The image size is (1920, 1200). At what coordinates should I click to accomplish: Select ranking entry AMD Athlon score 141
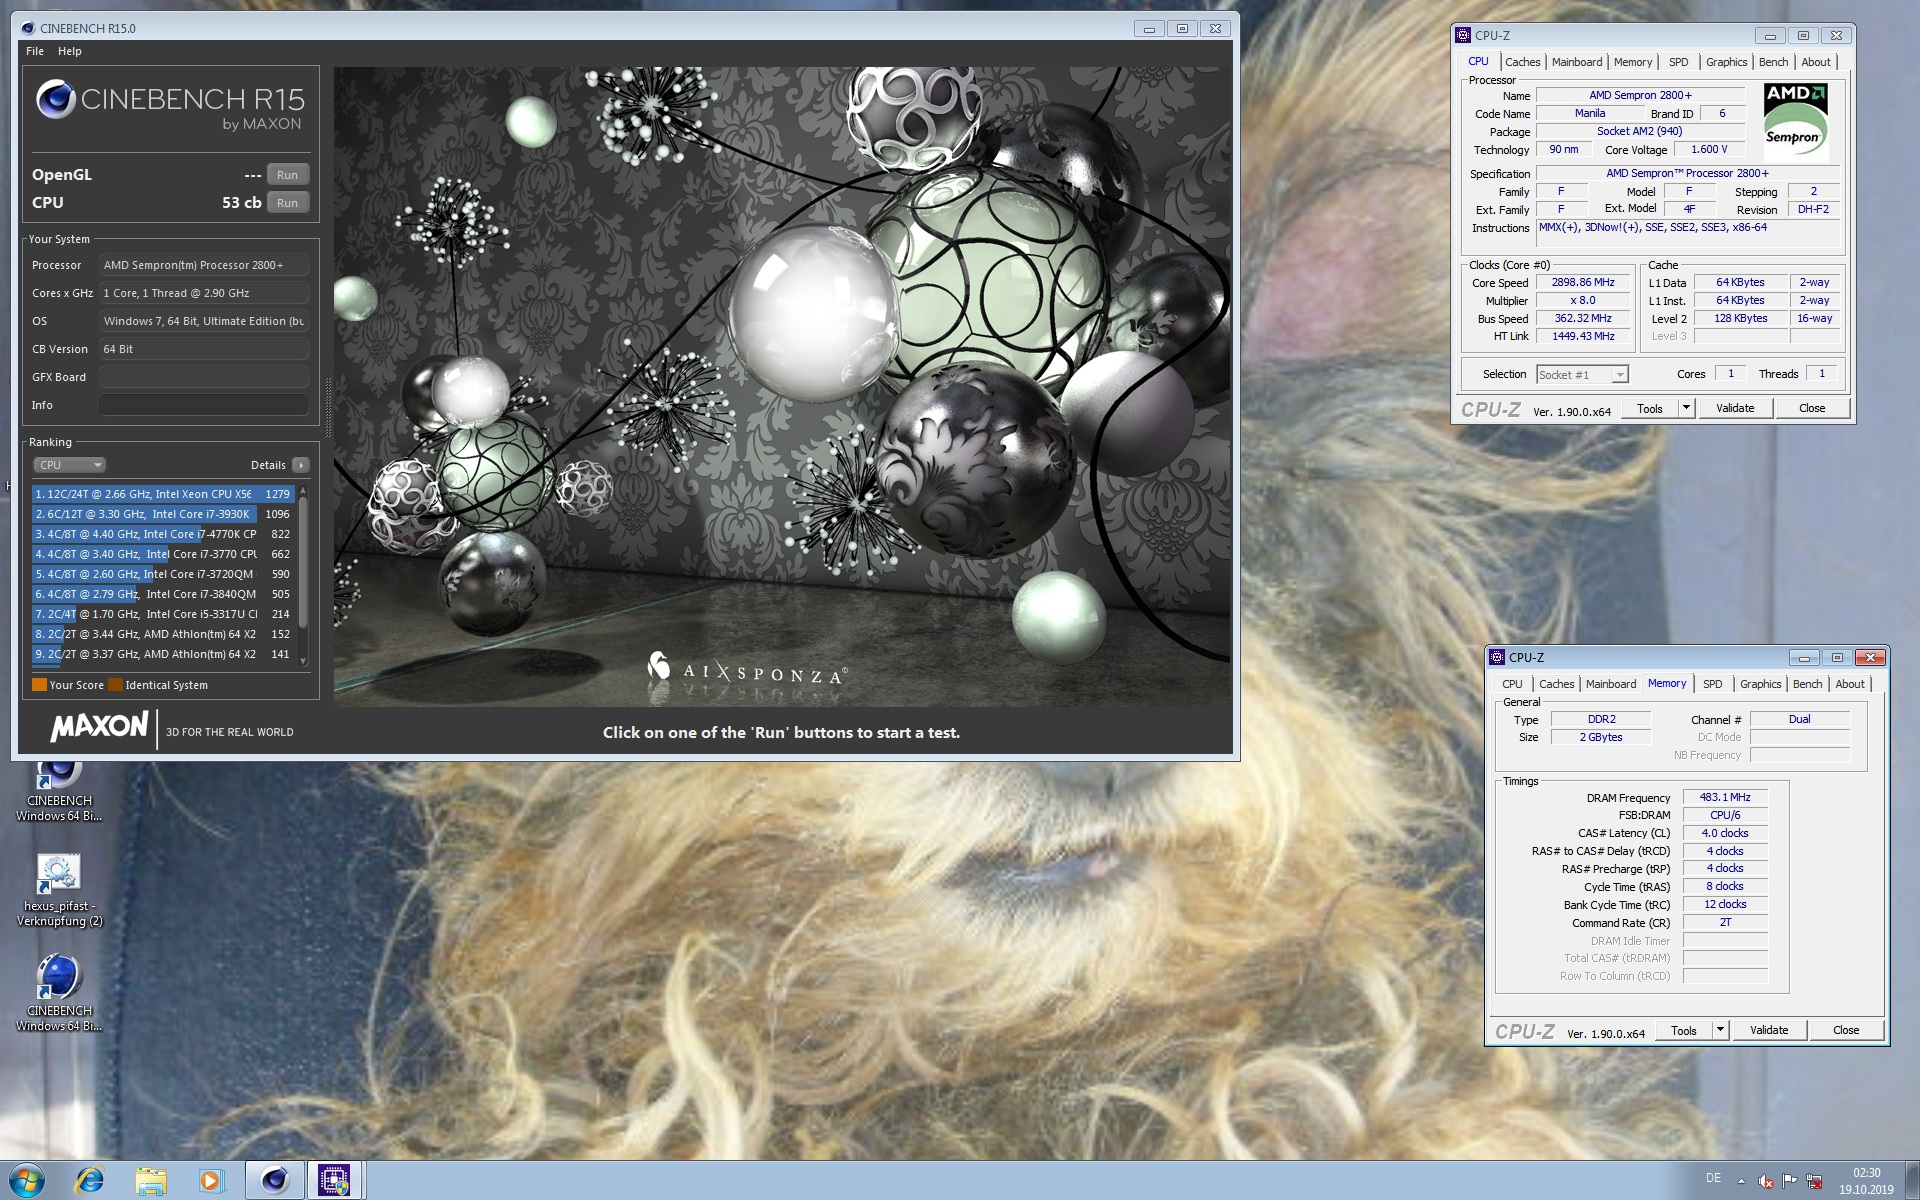tap(163, 654)
